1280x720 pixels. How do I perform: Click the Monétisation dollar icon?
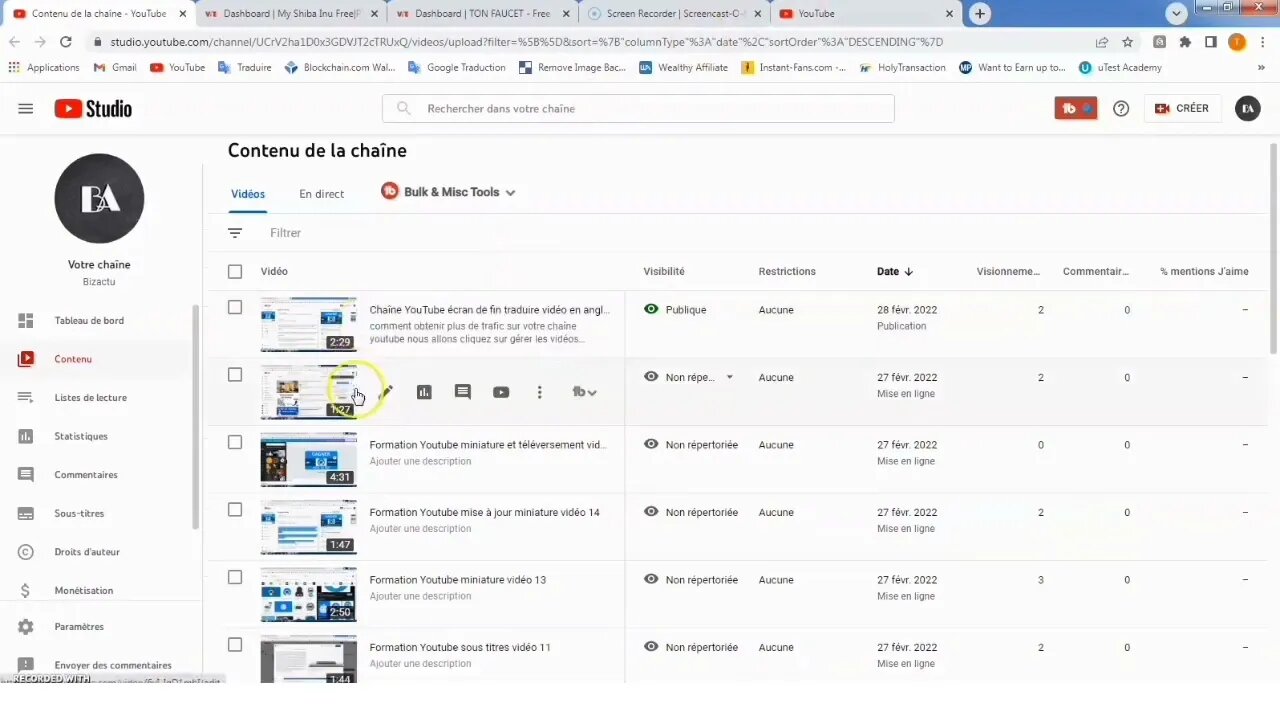26,591
